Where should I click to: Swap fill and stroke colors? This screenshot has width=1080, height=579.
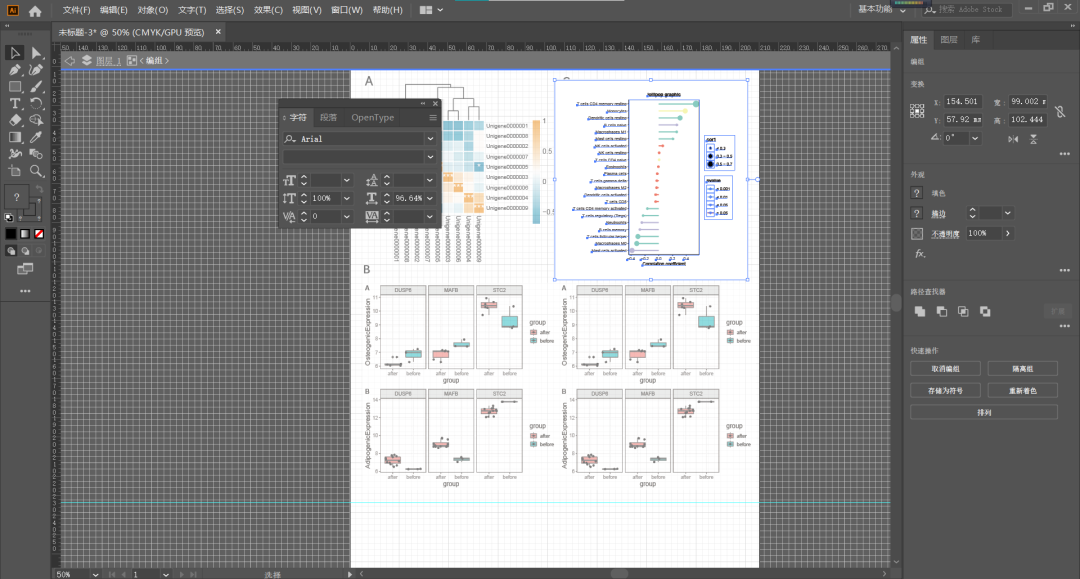(40, 189)
